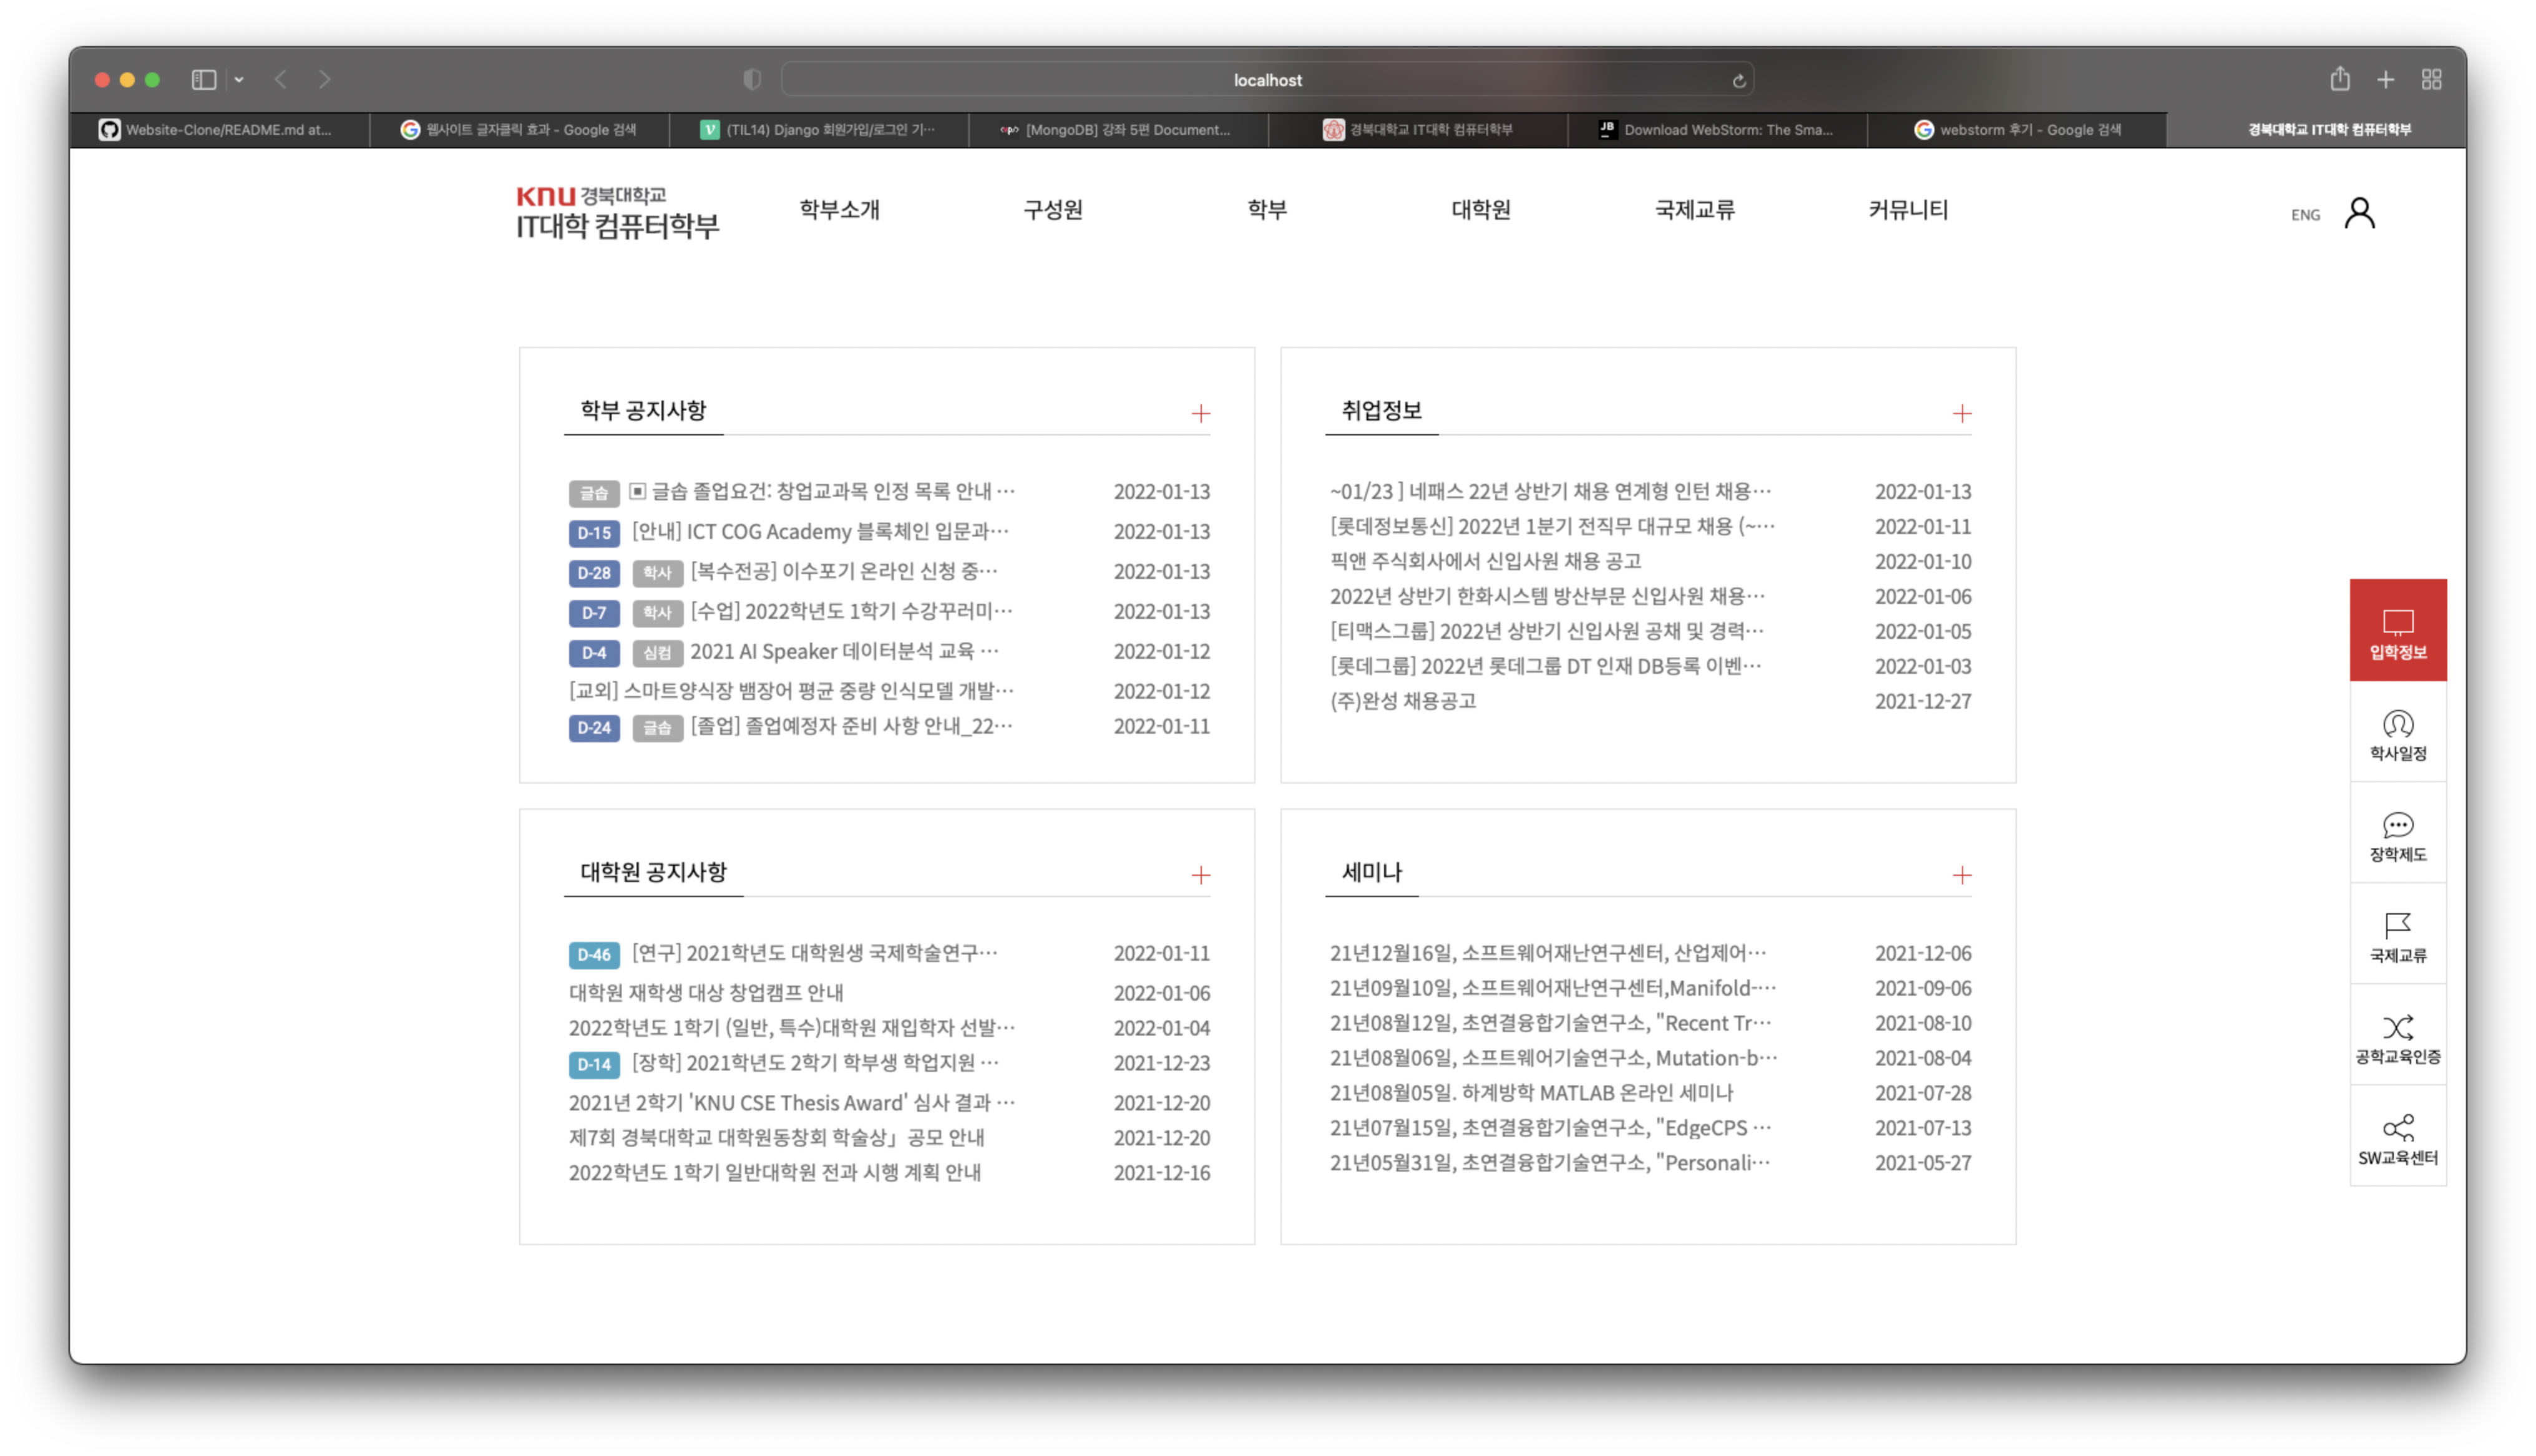The height and width of the screenshot is (1456, 2536).
Task: Open the 구성원 menu
Action: pyautogui.click(x=1052, y=209)
